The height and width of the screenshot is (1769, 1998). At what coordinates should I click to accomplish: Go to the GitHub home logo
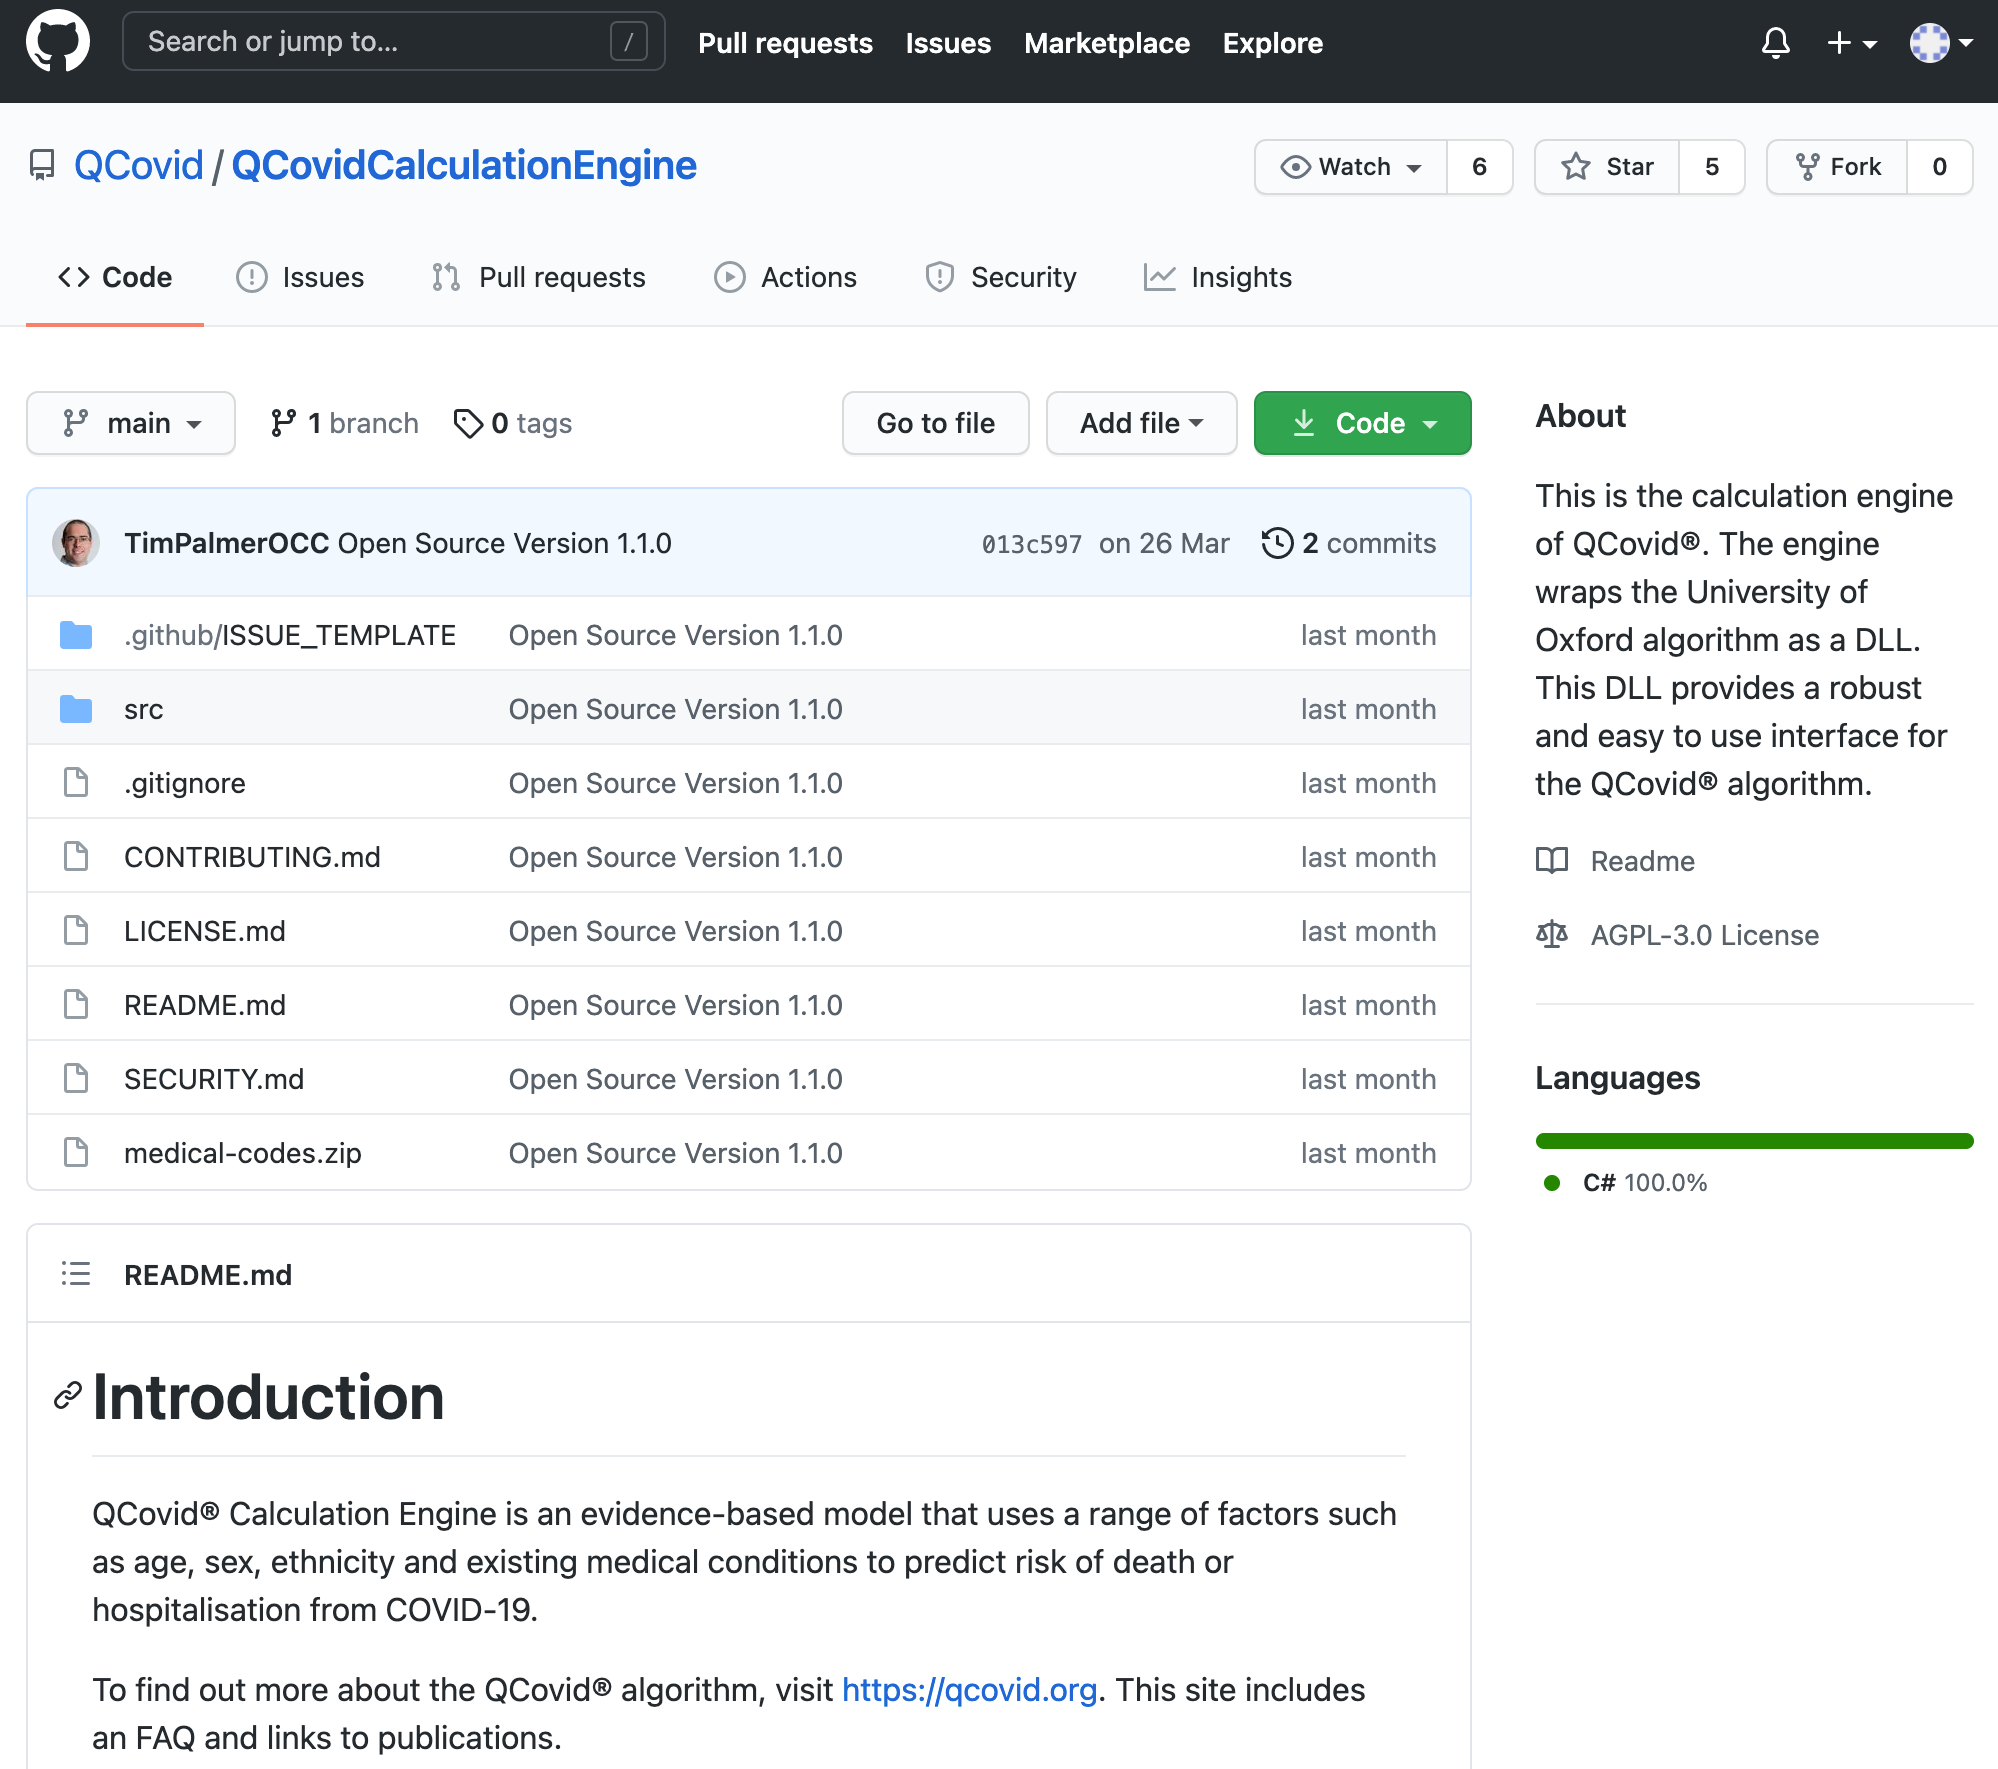click(57, 42)
